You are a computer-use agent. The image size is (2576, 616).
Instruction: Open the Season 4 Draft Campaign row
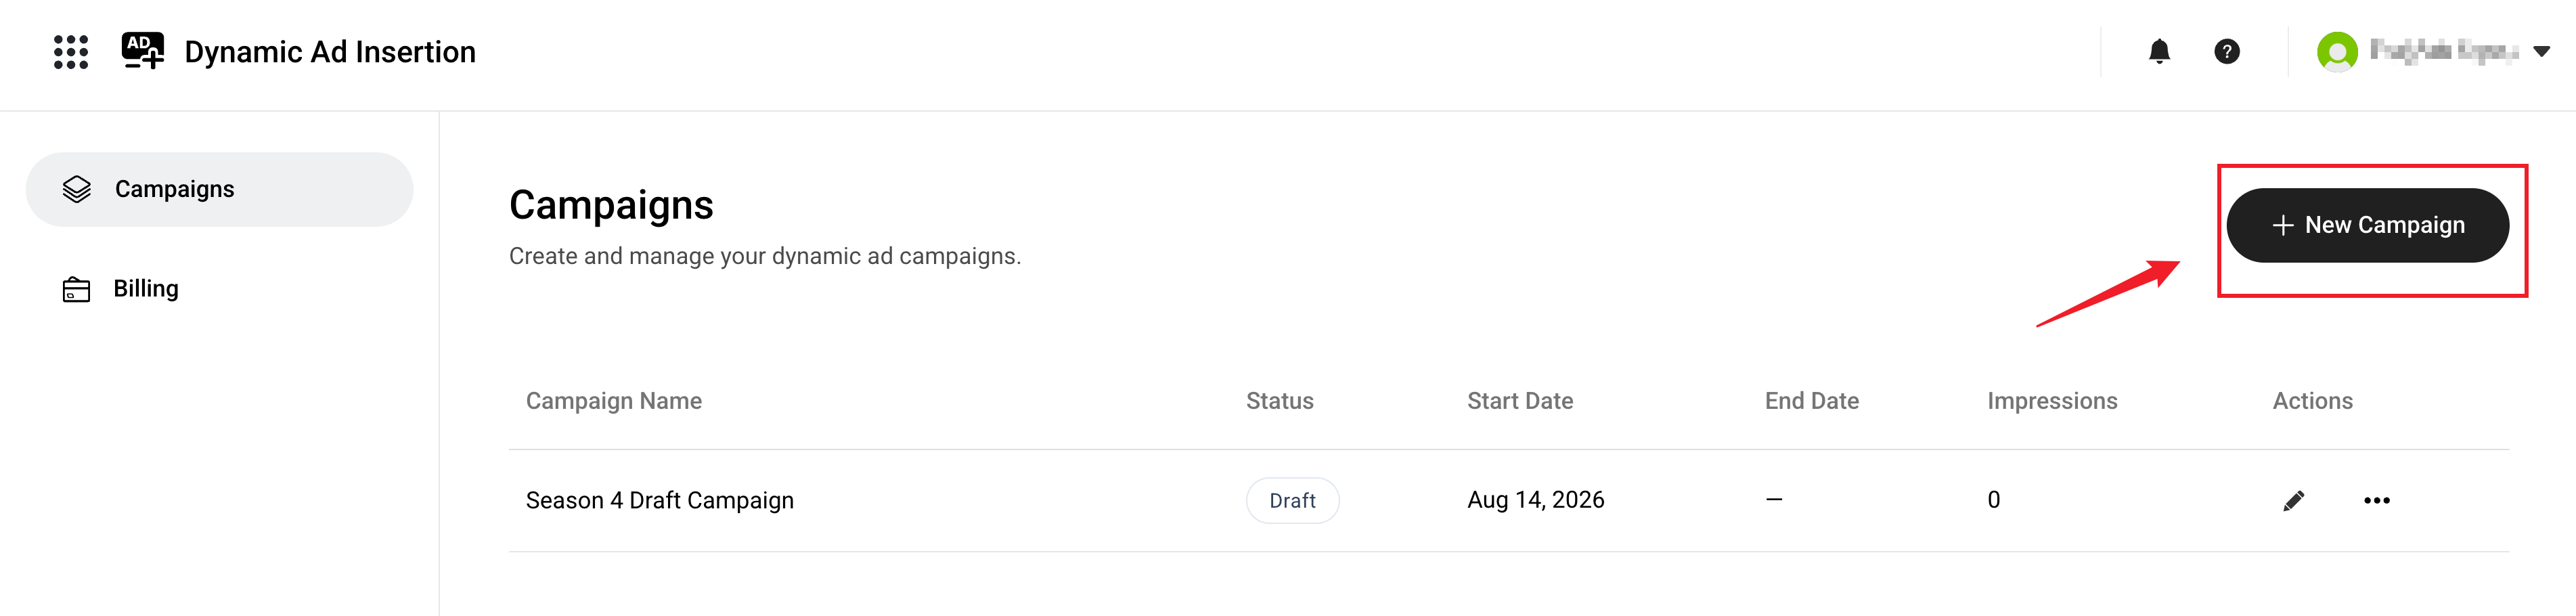[1508, 500]
